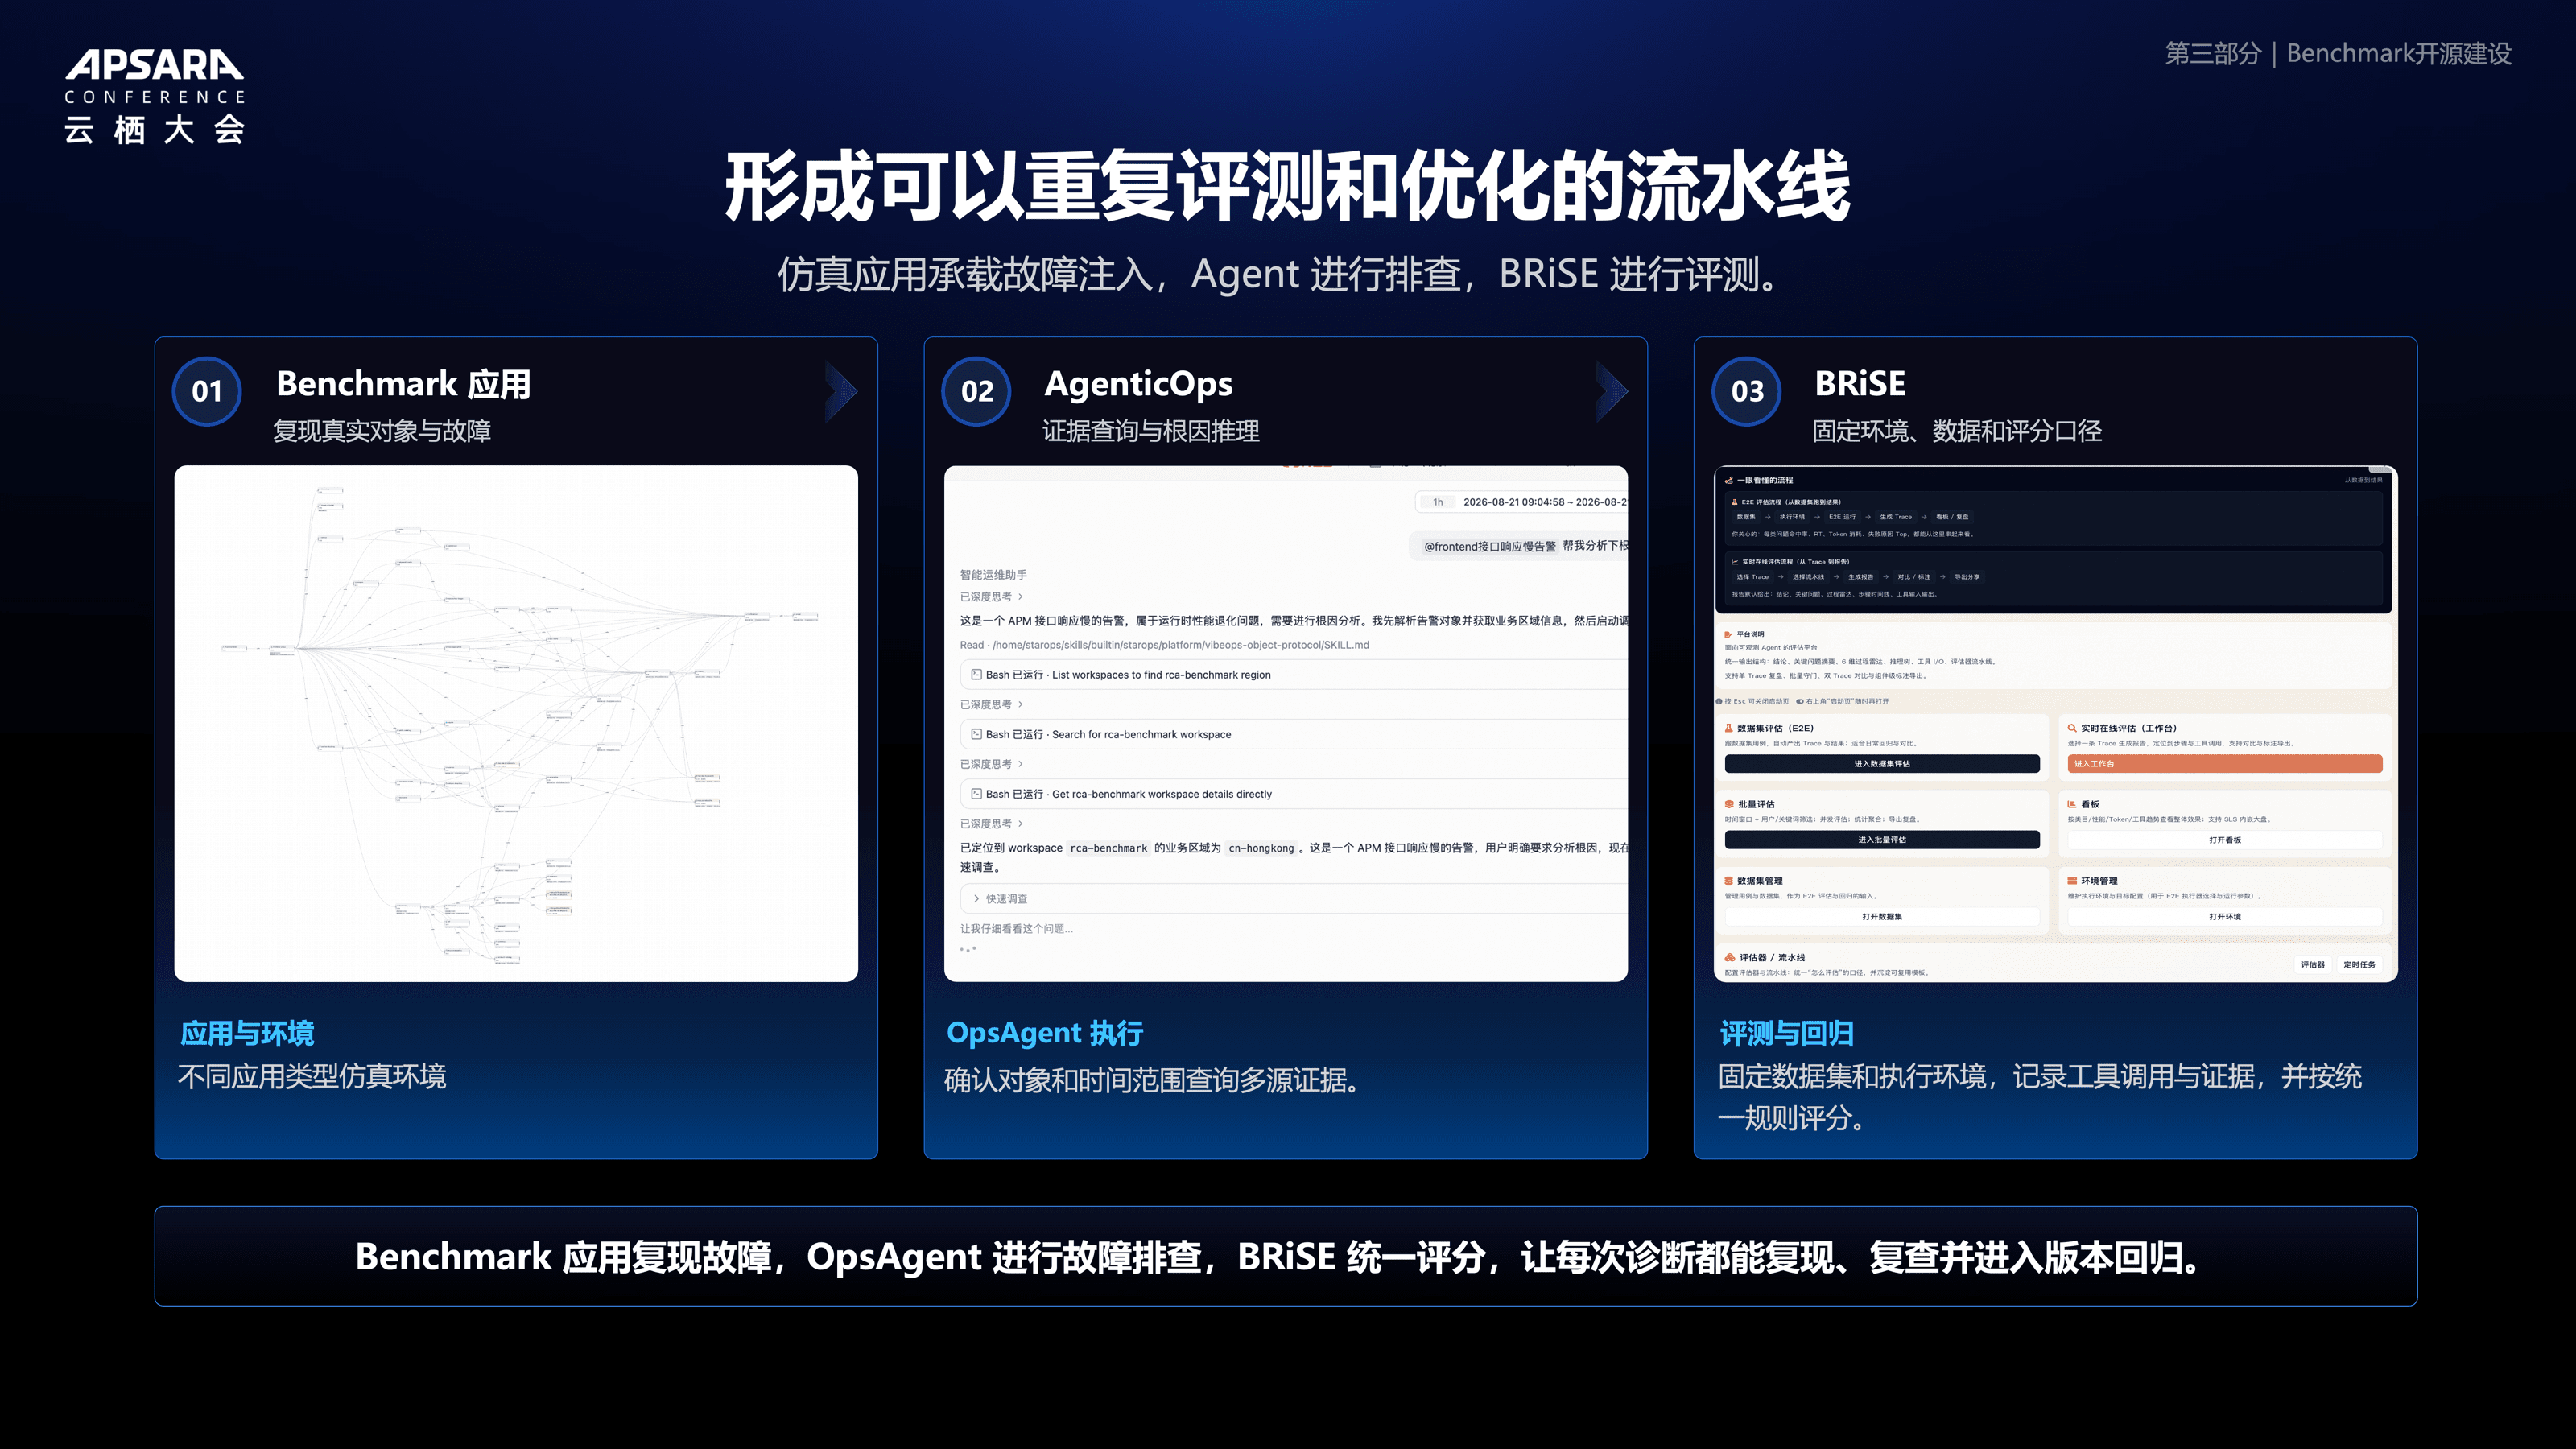Click the toggle icon before 右上角"启动页"随时再打开

[1800, 701]
